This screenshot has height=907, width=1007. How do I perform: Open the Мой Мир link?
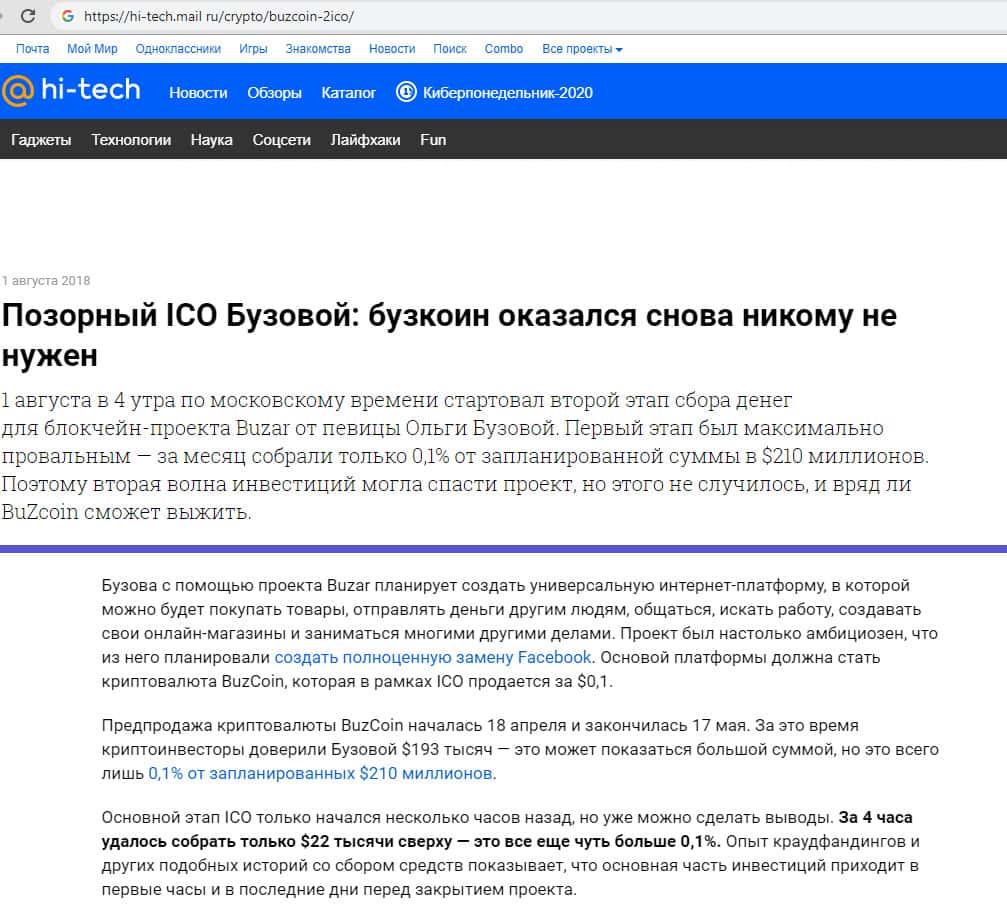(92, 49)
